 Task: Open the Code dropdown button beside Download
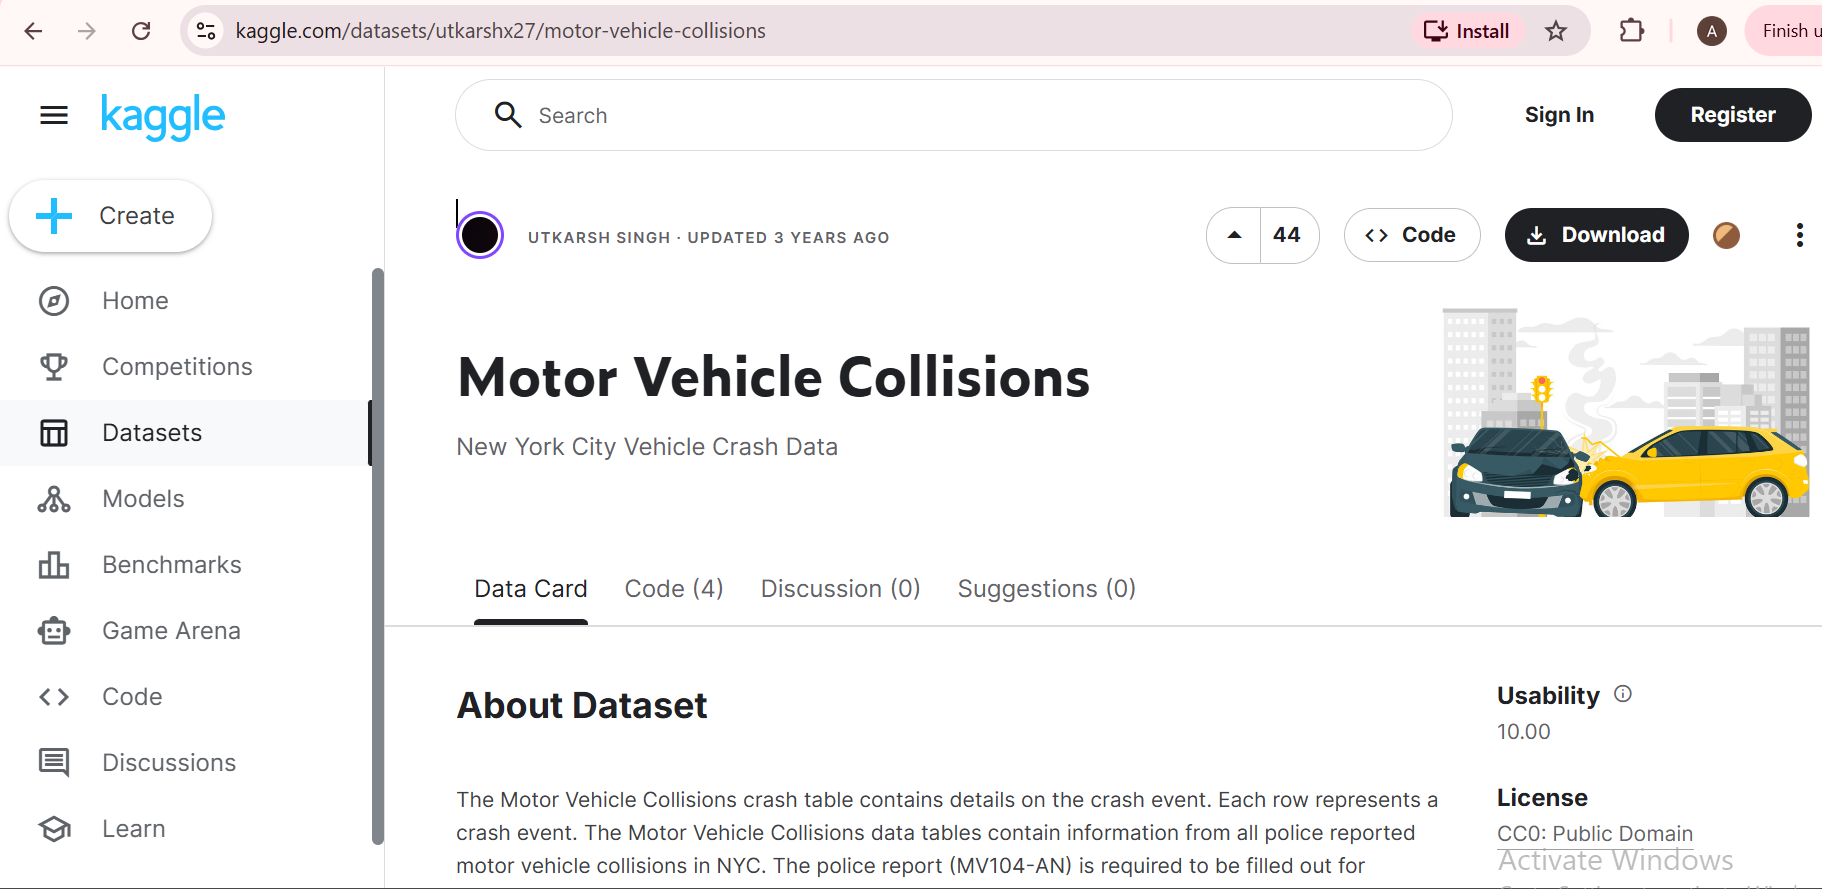pos(1411,235)
